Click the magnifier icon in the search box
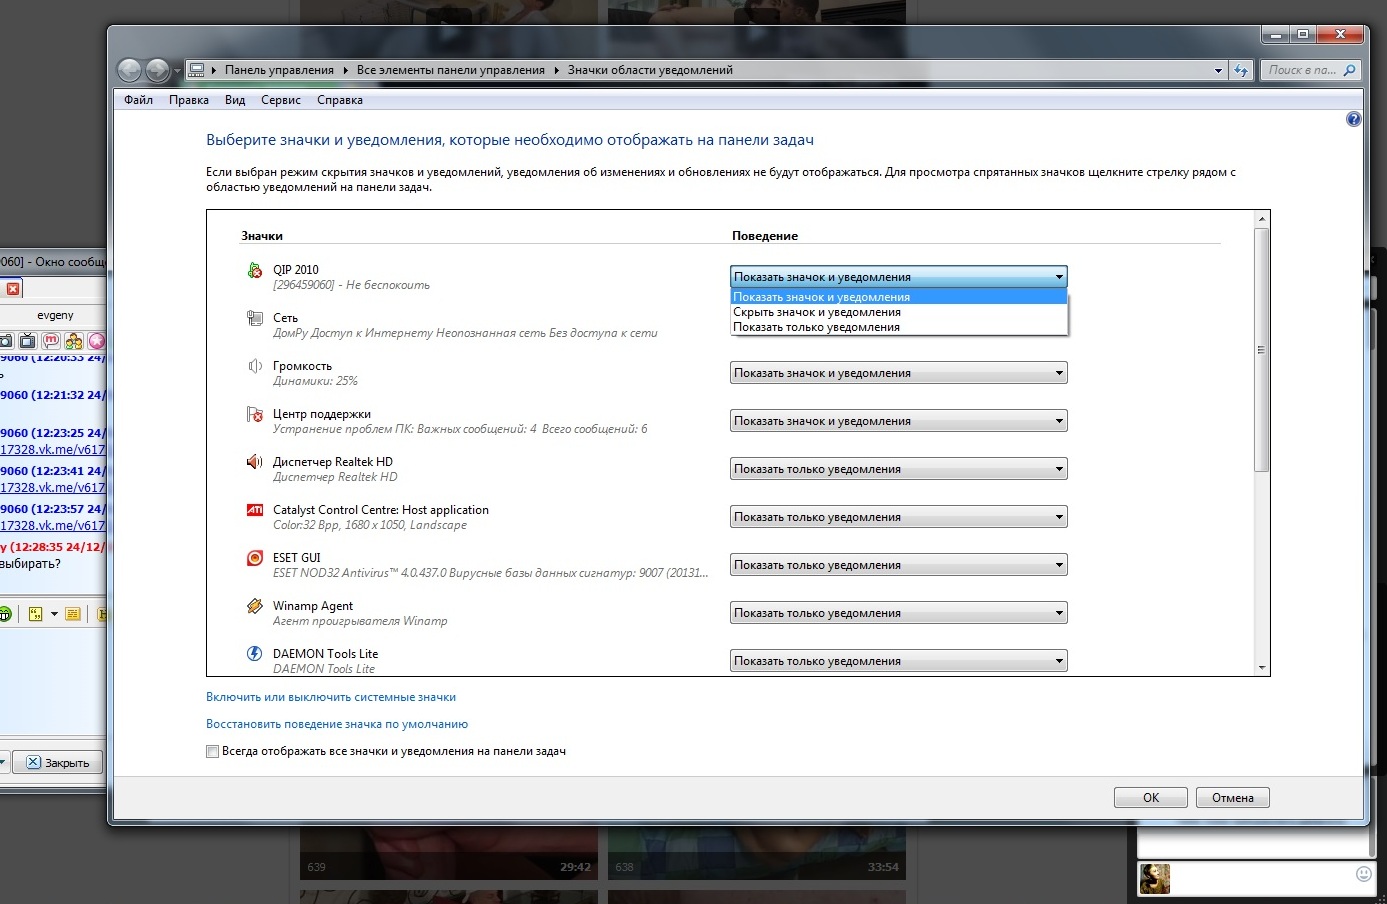This screenshot has height=904, width=1387. tap(1349, 70)
